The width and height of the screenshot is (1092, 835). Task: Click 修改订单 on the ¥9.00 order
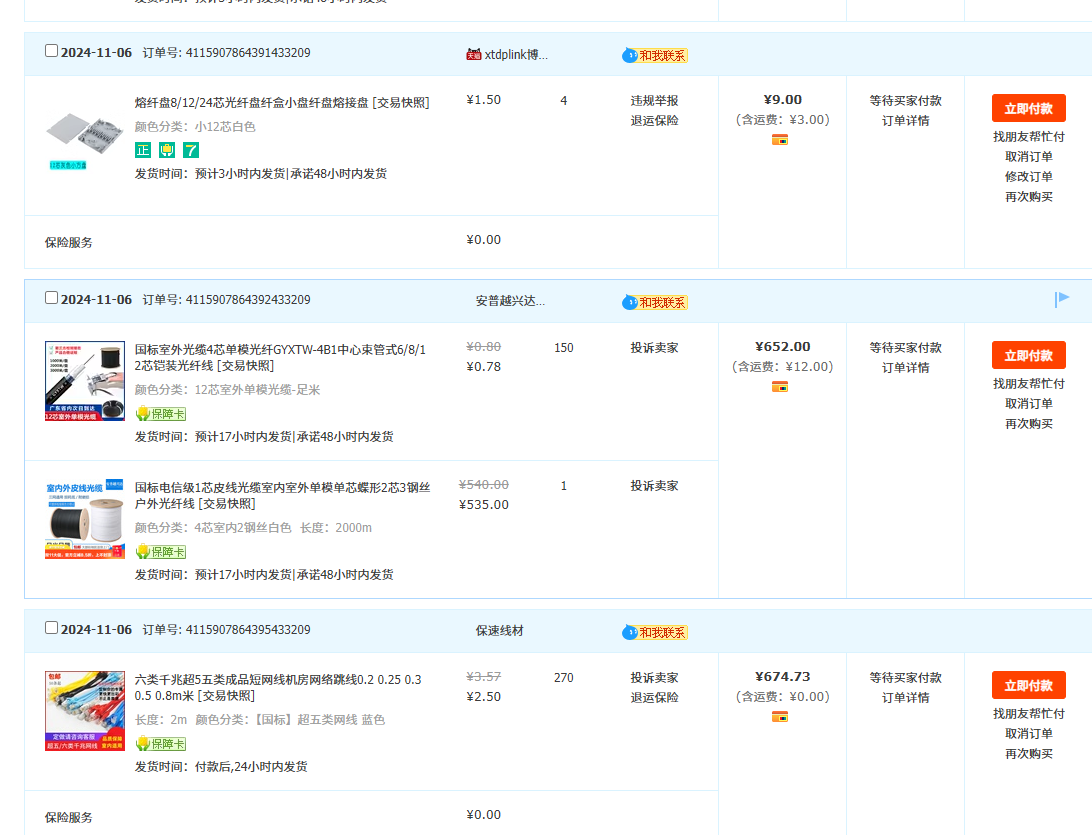[x=1029, y=177]
